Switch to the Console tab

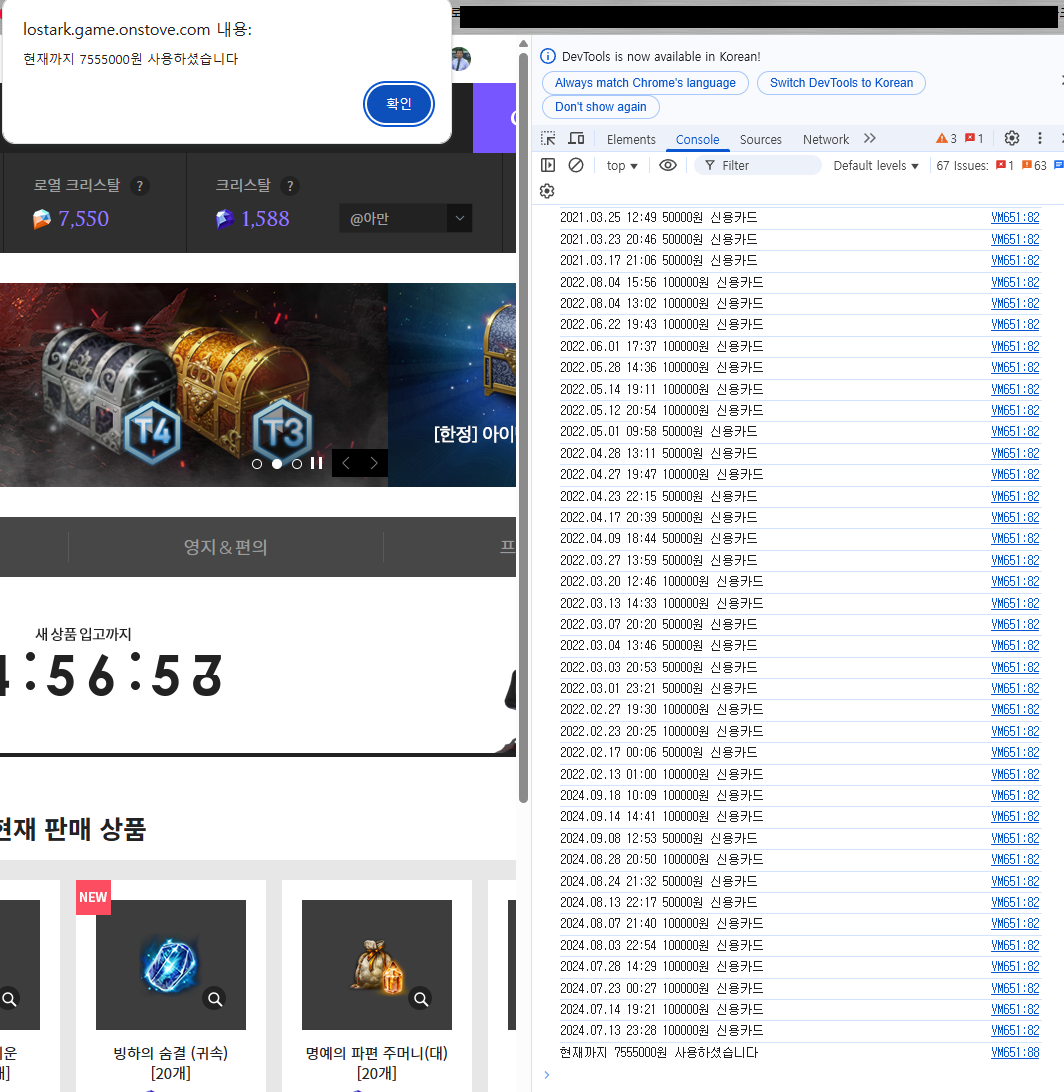click(x=698, y=139)
